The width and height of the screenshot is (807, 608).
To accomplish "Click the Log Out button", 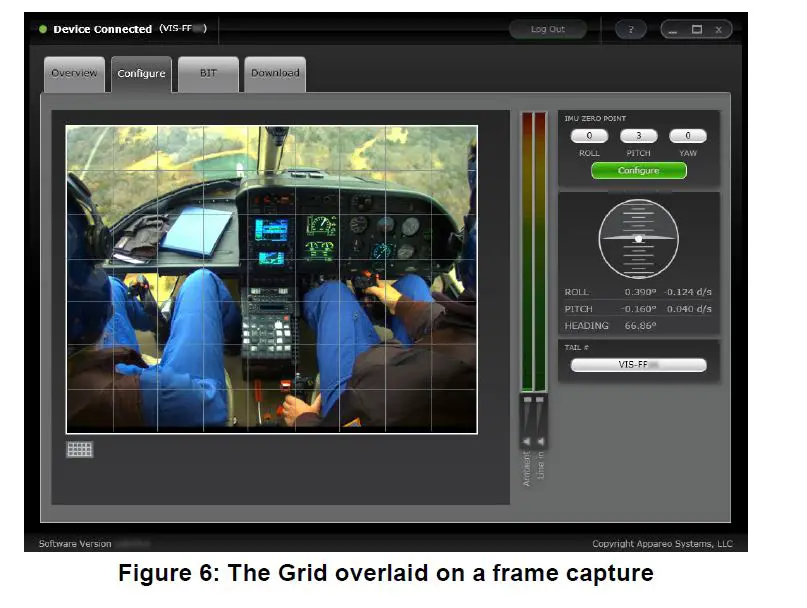I will pos(548,30).
